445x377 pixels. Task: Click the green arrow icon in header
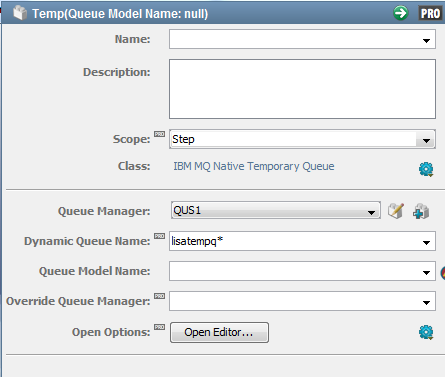pyautogui.click(x=400, y=13)
